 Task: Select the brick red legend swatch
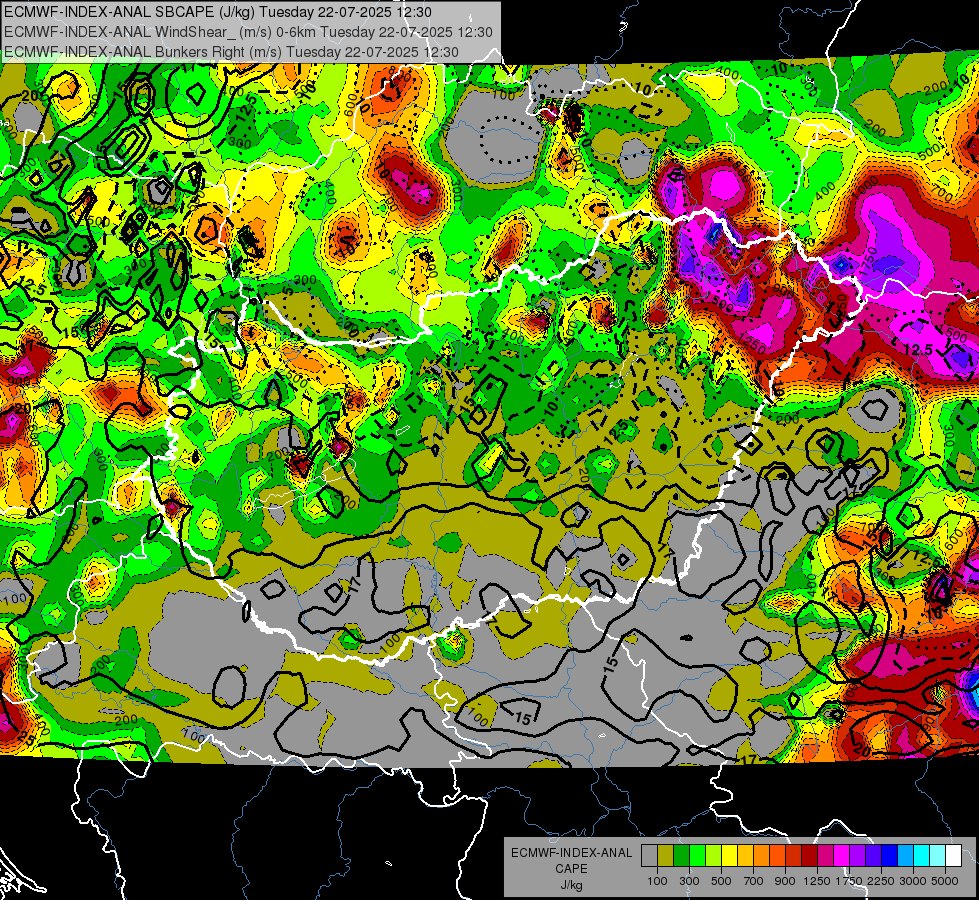[794, 856]
